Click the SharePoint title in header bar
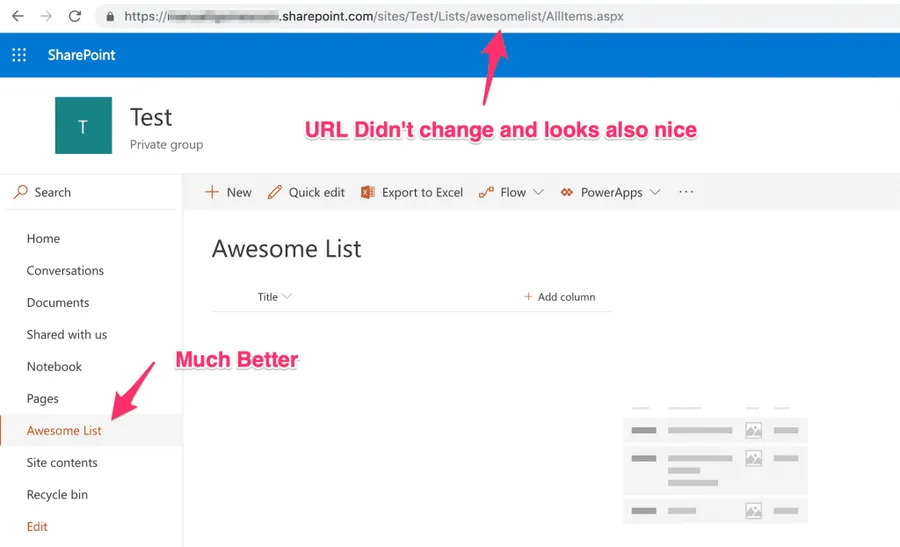The image size is (900, 547). point(81,55)
